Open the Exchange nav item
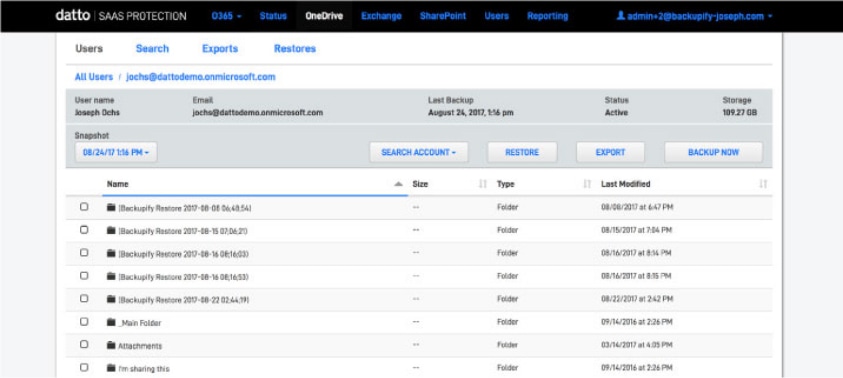 click(x=381, y=16)
